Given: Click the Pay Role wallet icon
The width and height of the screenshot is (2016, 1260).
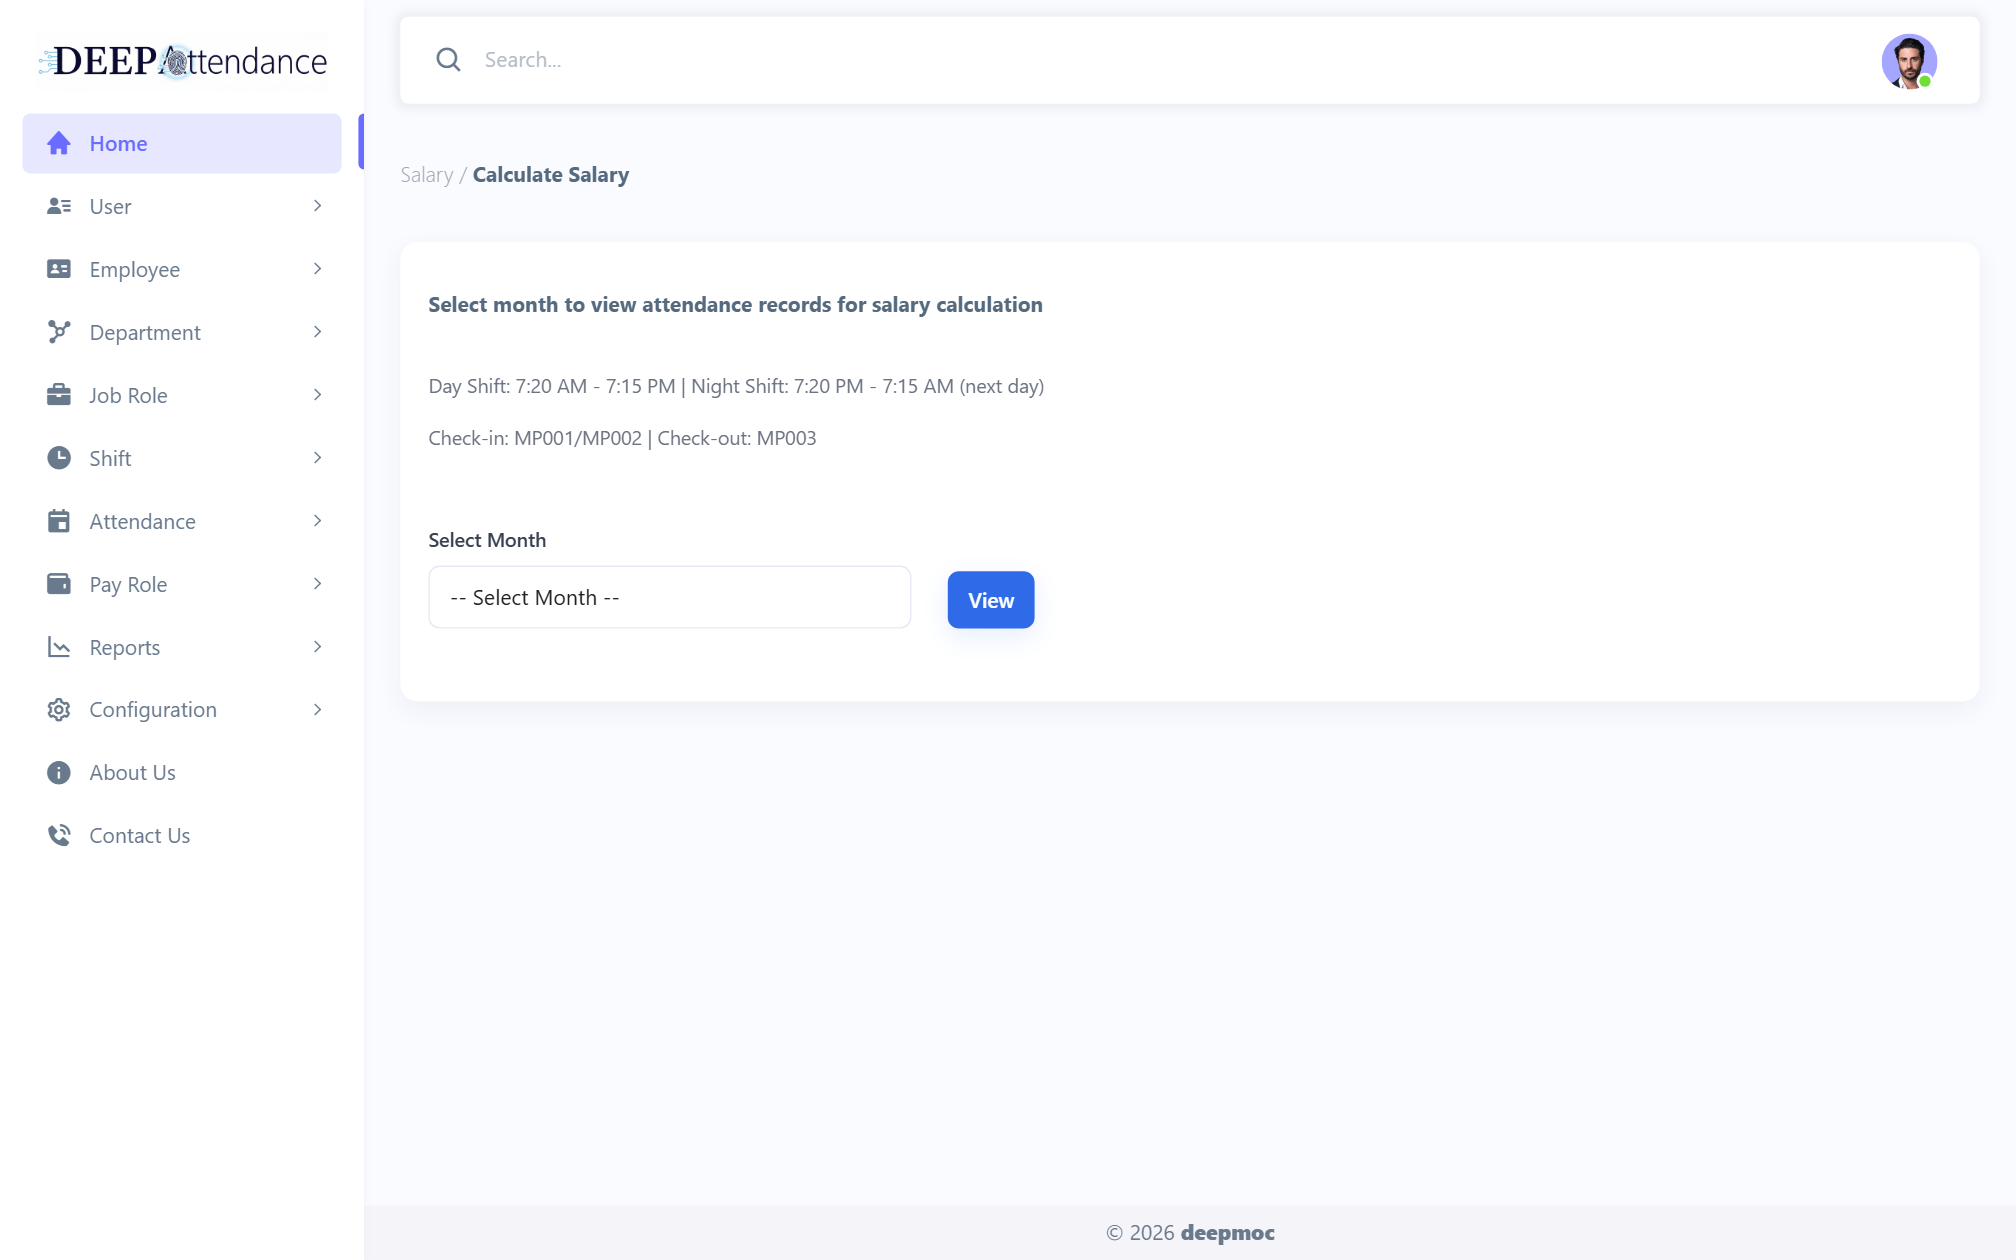Looking at the screenshot, I should pos(59,584).
